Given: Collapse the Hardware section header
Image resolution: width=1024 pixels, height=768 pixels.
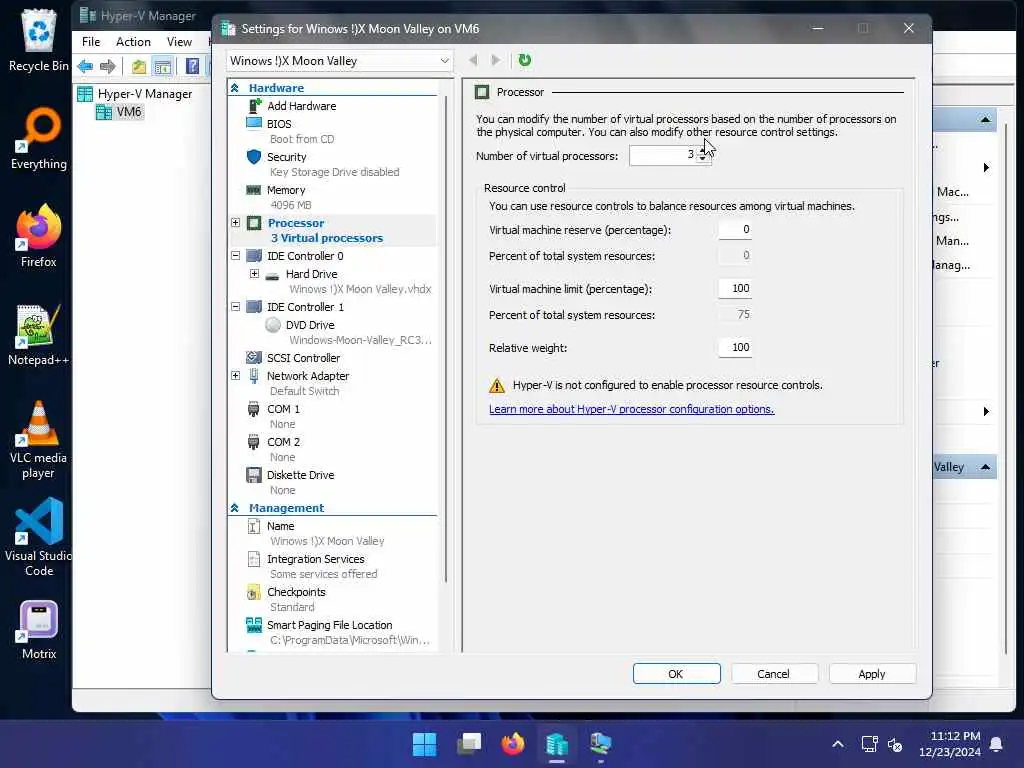Looking at the screenshot, I should tap(235, 88).
